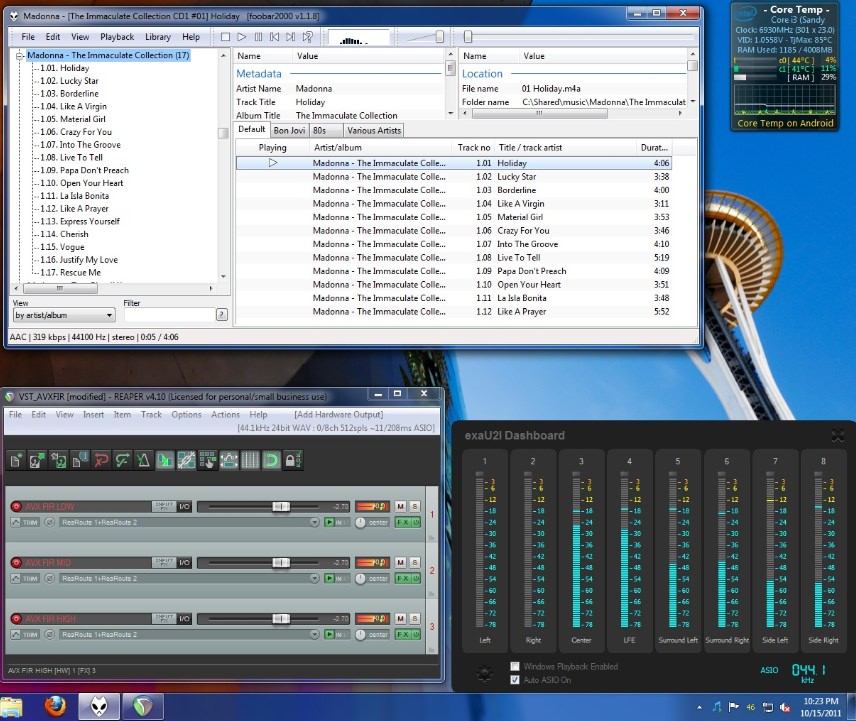The width and height of the screenshot is (856, 721).
Task: Click volume fader of AVX FIR LOW track
Action: [281, 507]
